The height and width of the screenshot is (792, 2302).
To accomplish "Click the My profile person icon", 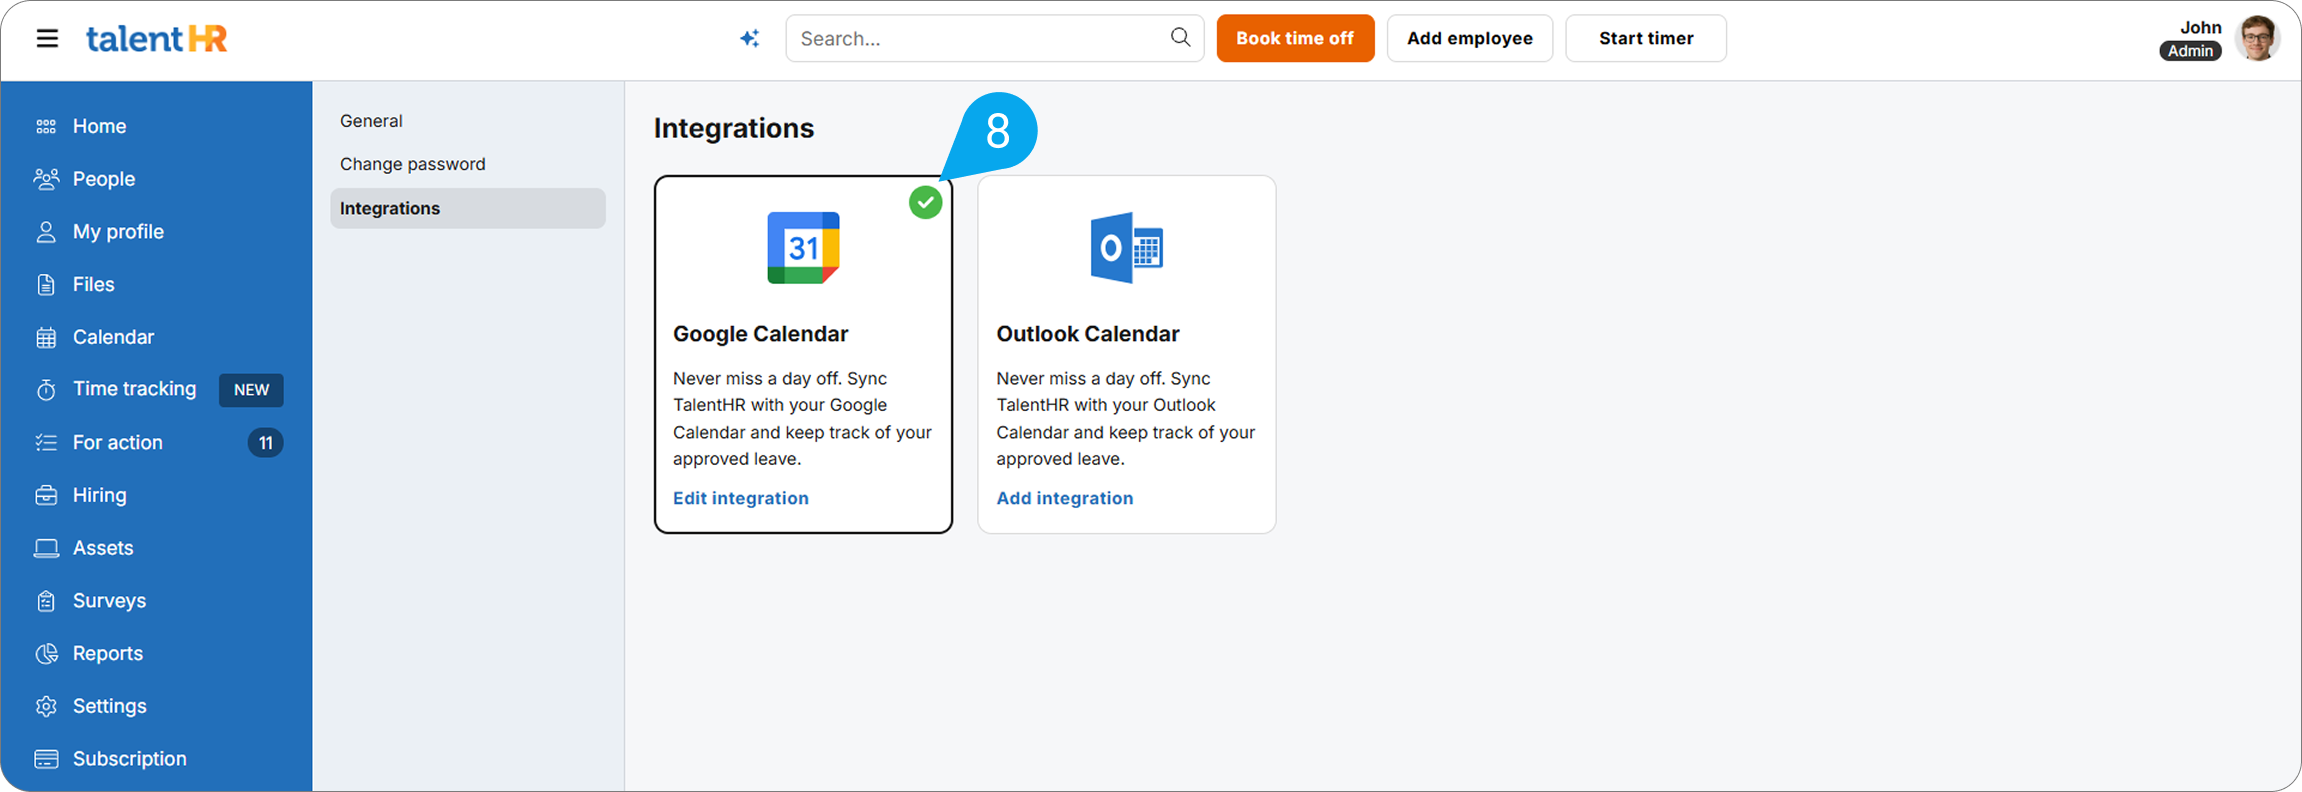I will pos(46,232).
